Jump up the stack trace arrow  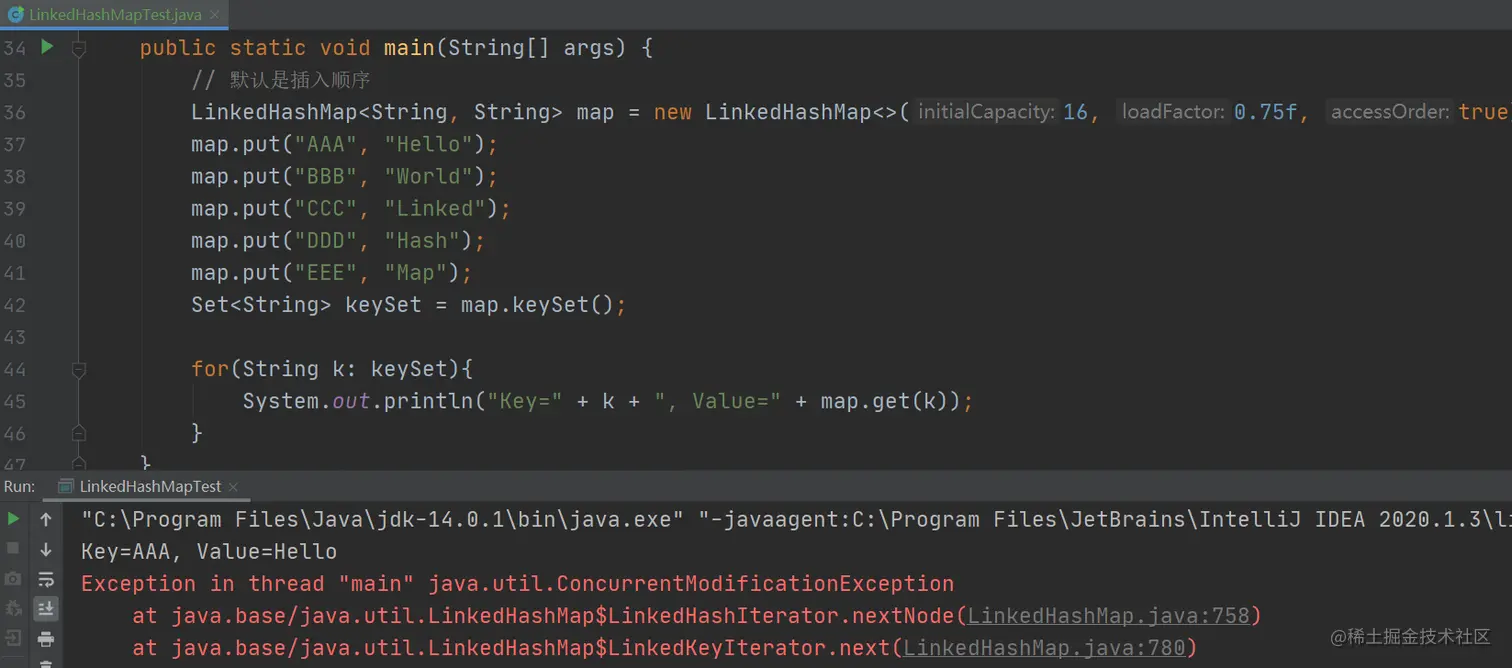click(46, 519)
